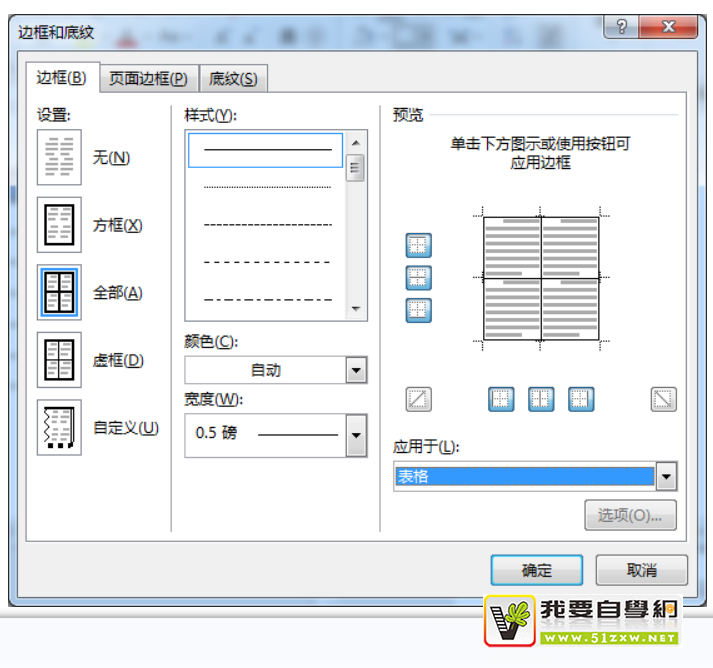This screenshot has height=668, width=713.
Task: Click the 选项(O)... button
Action: pyautogui.click(x=630, y=515)
